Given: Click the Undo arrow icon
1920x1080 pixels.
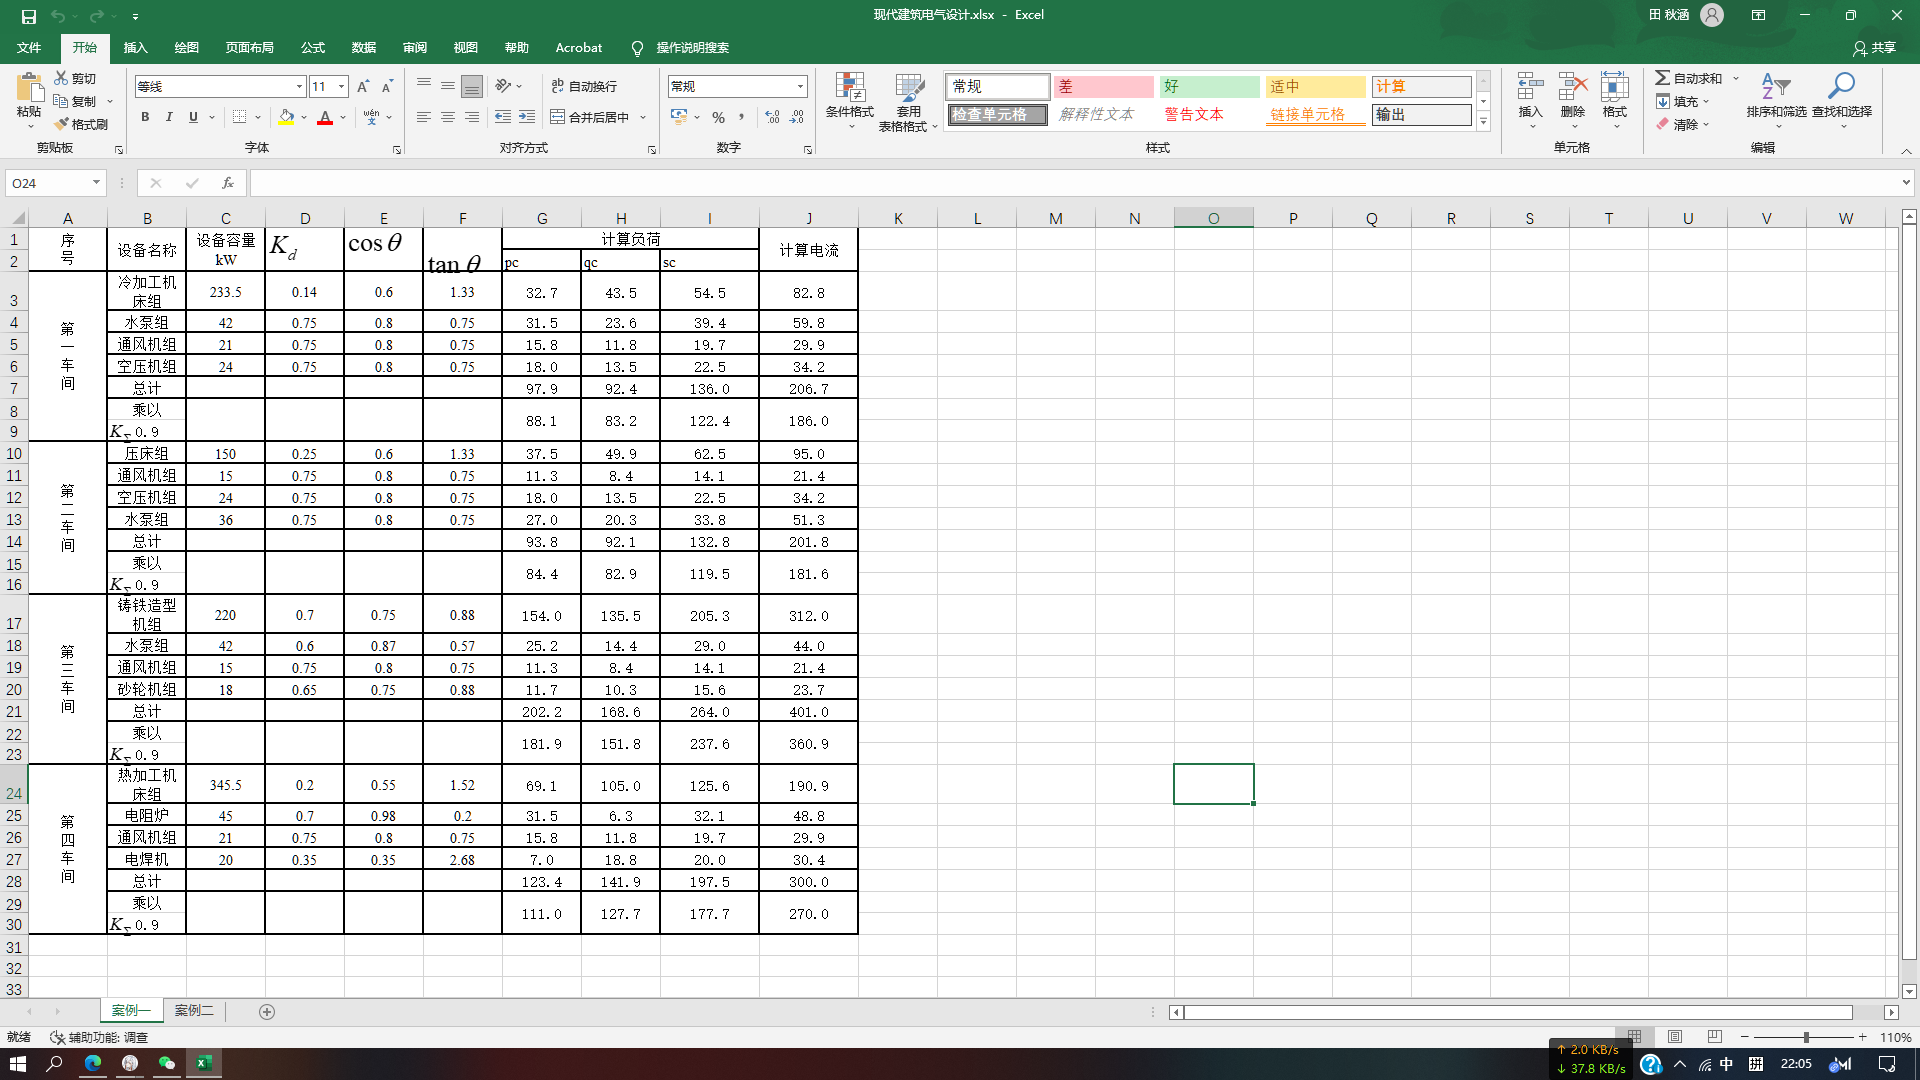Looking at the screenshot, I should click(x=58, y=16).
